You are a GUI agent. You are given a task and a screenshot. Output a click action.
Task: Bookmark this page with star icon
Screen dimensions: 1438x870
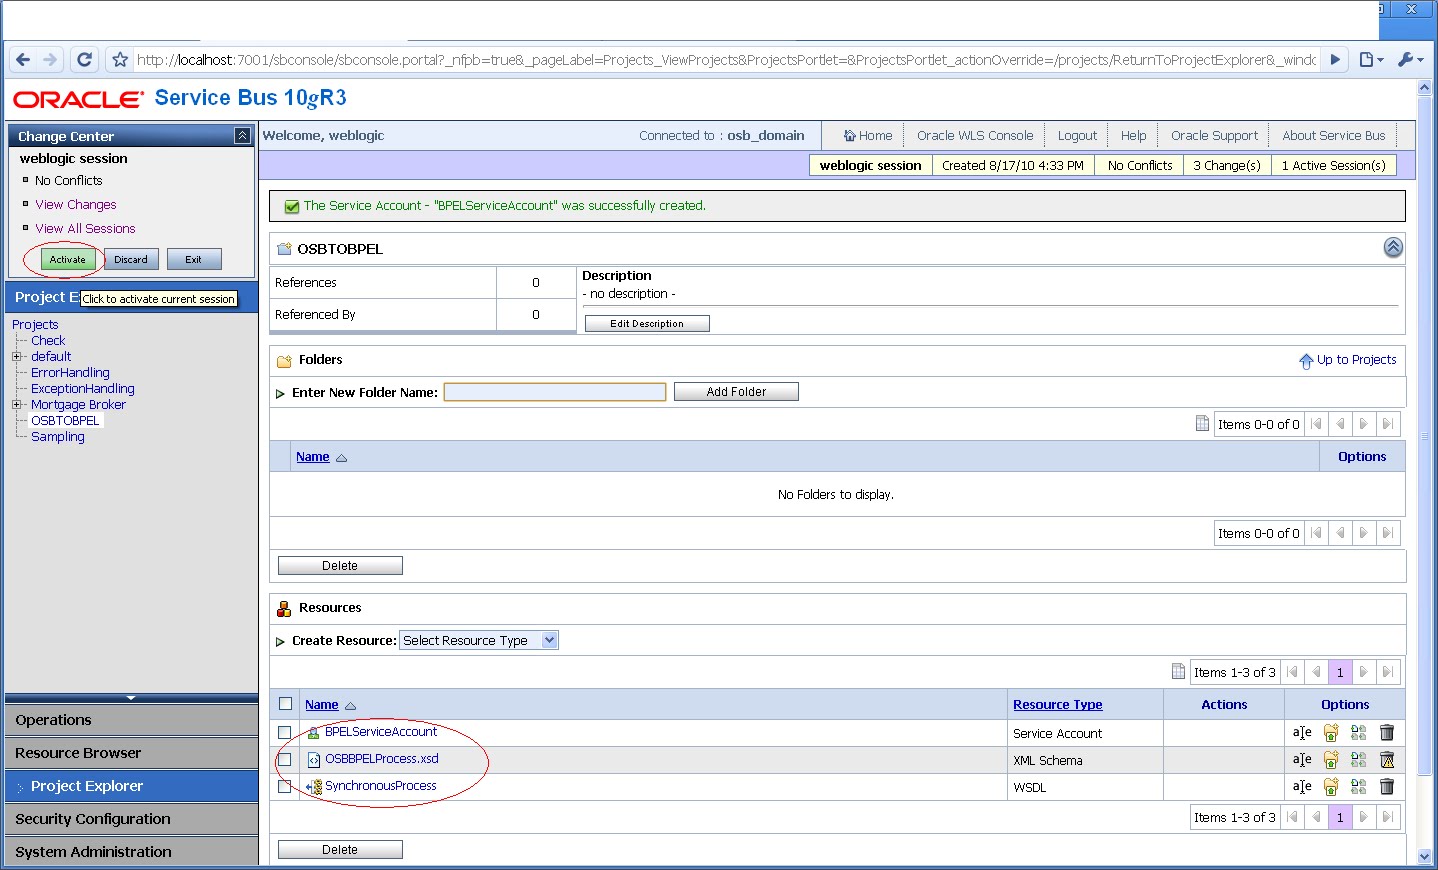tap(120, 59)
